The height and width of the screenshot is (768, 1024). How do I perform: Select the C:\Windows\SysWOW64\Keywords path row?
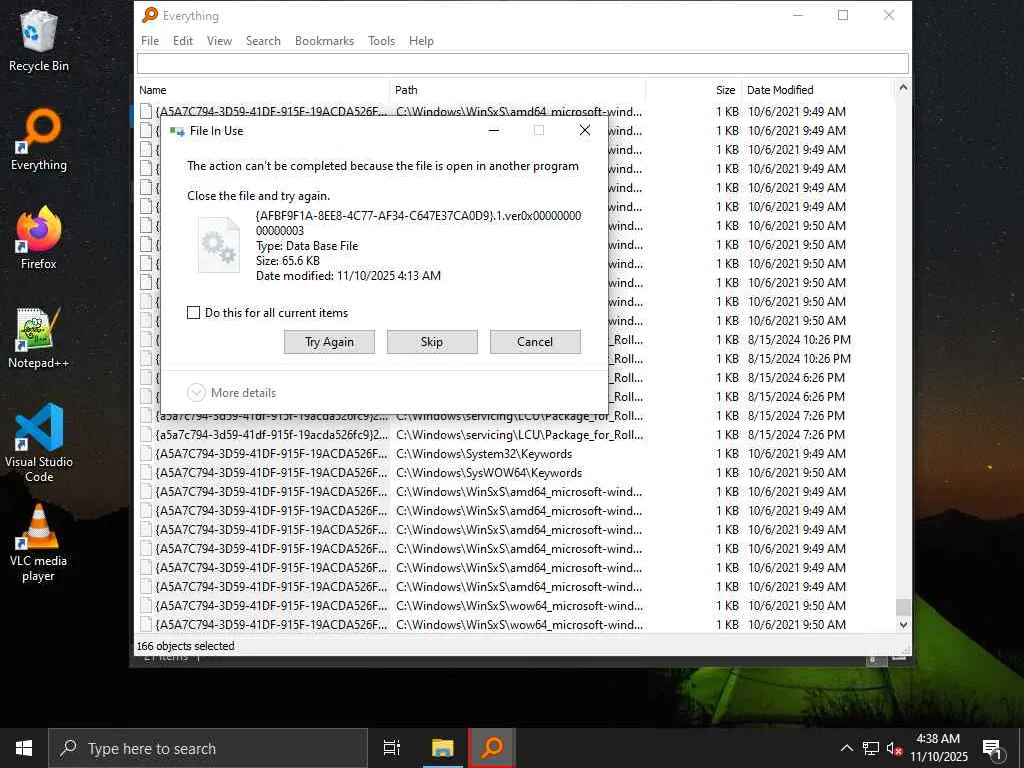pos(489,473)
